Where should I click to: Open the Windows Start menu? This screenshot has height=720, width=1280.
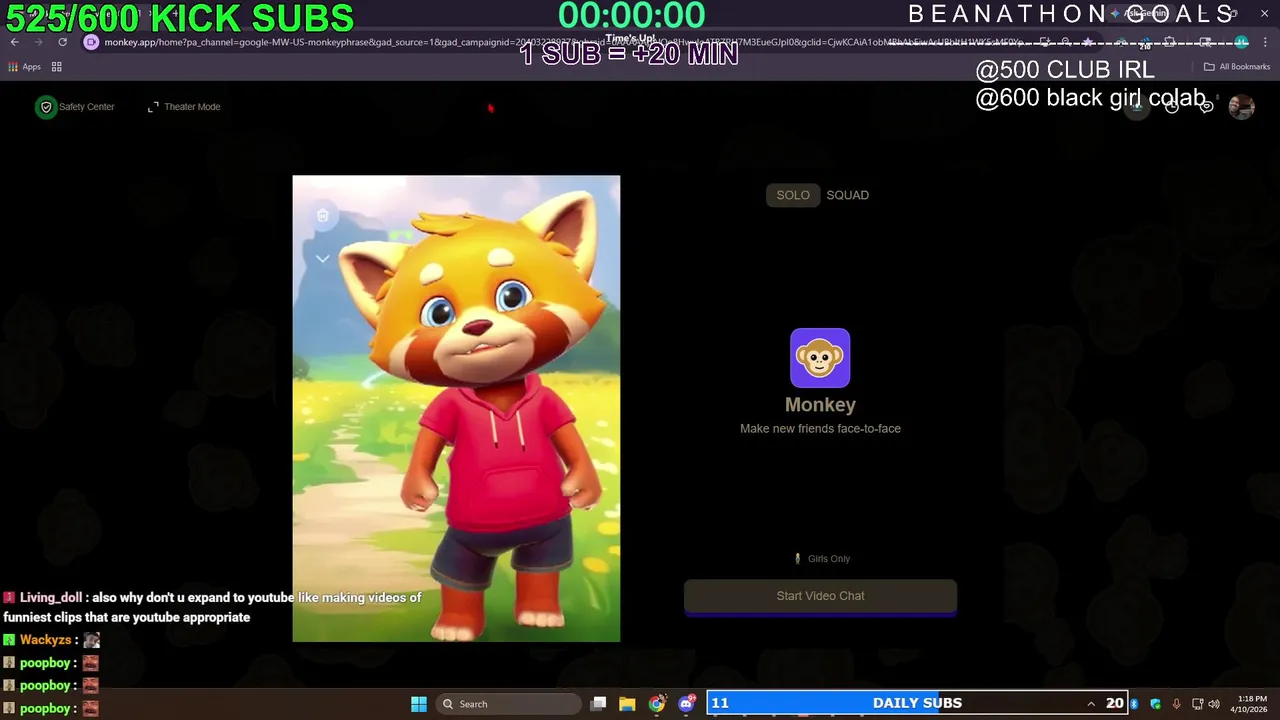[x=419, y=704]
